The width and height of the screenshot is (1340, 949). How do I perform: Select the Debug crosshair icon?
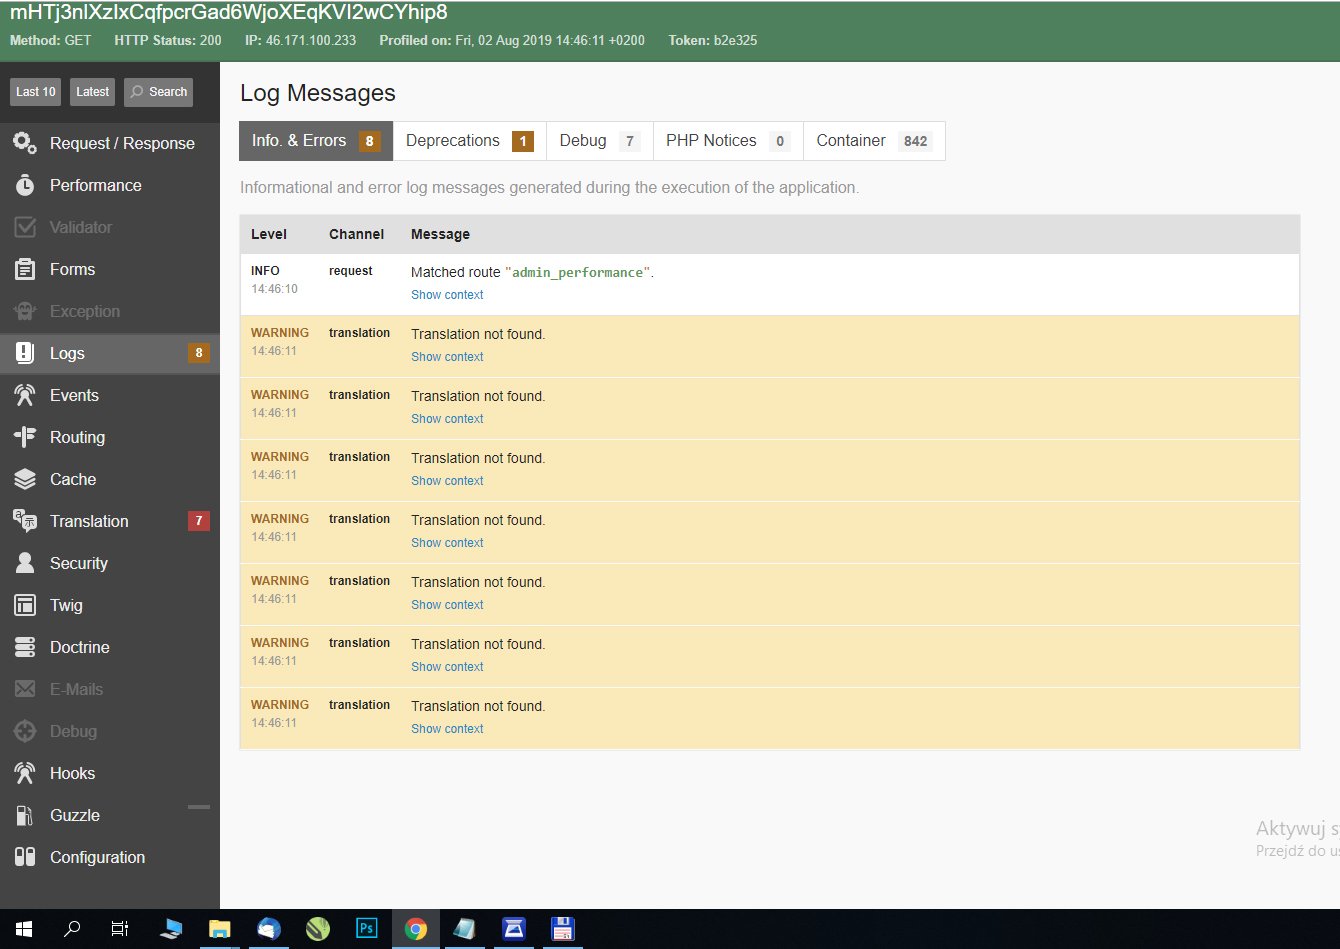(x=25, y=731)
